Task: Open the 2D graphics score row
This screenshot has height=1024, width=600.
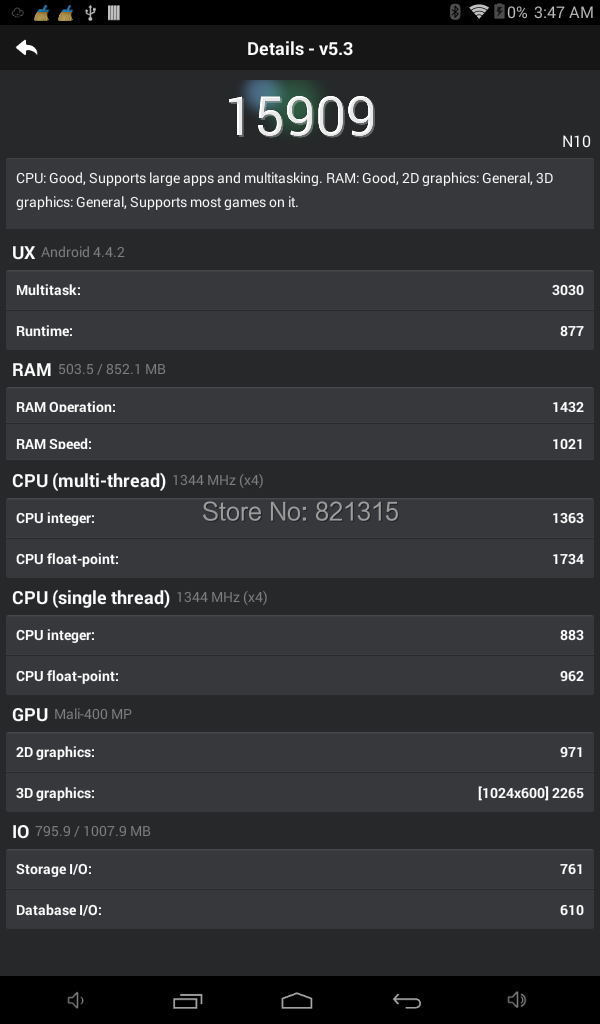Action: coord(300,752)
